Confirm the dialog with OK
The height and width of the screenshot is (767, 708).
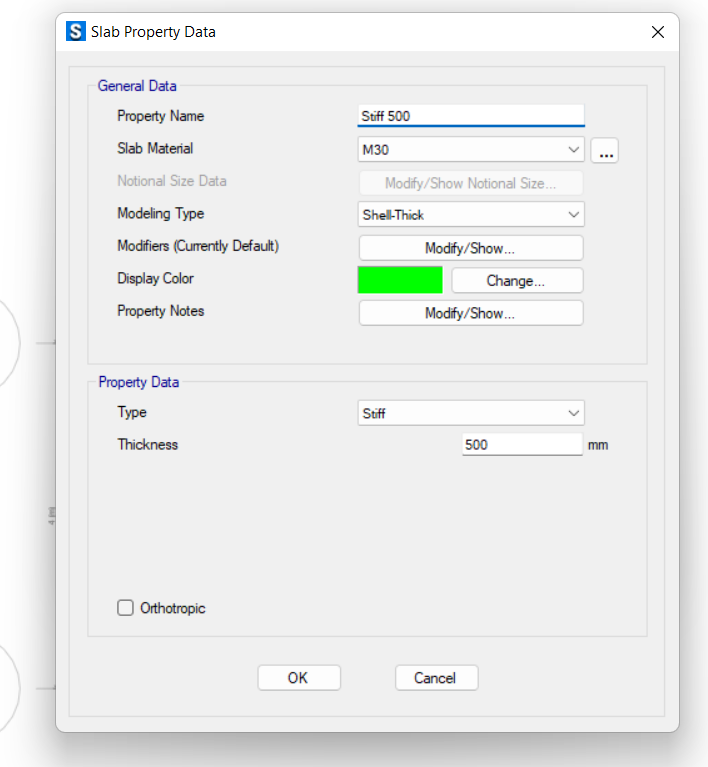pyautogui.click(x=299, y=678)
